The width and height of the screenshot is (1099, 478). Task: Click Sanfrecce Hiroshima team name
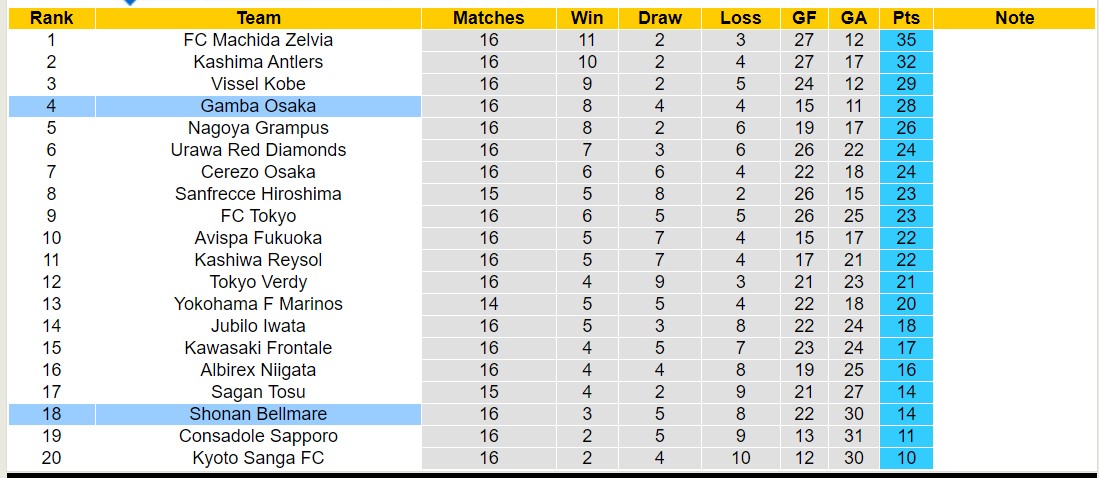click(258, 194)
